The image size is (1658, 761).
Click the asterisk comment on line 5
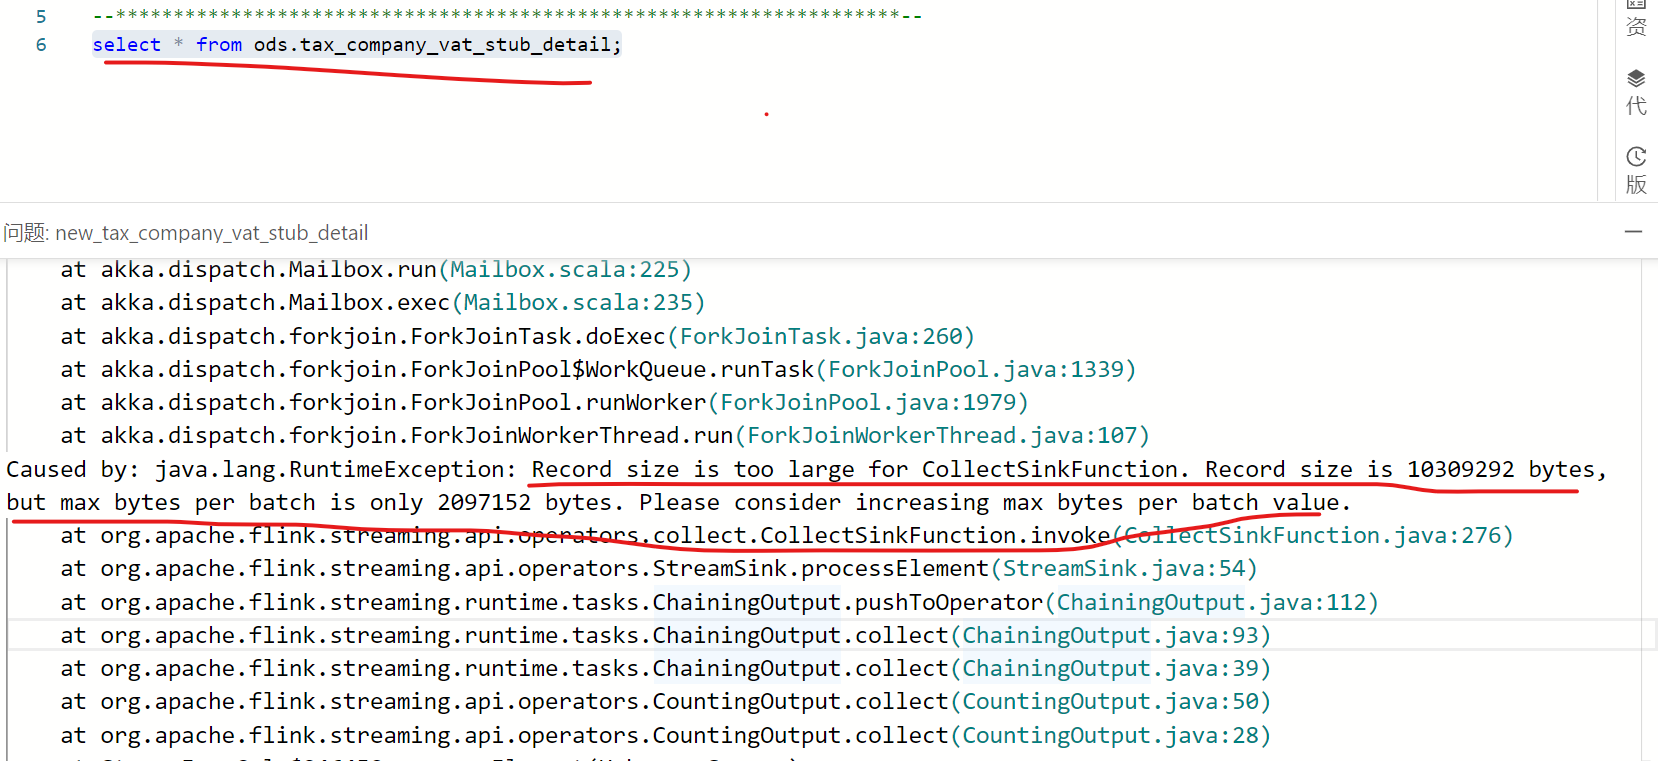click(x=507, y=16)
